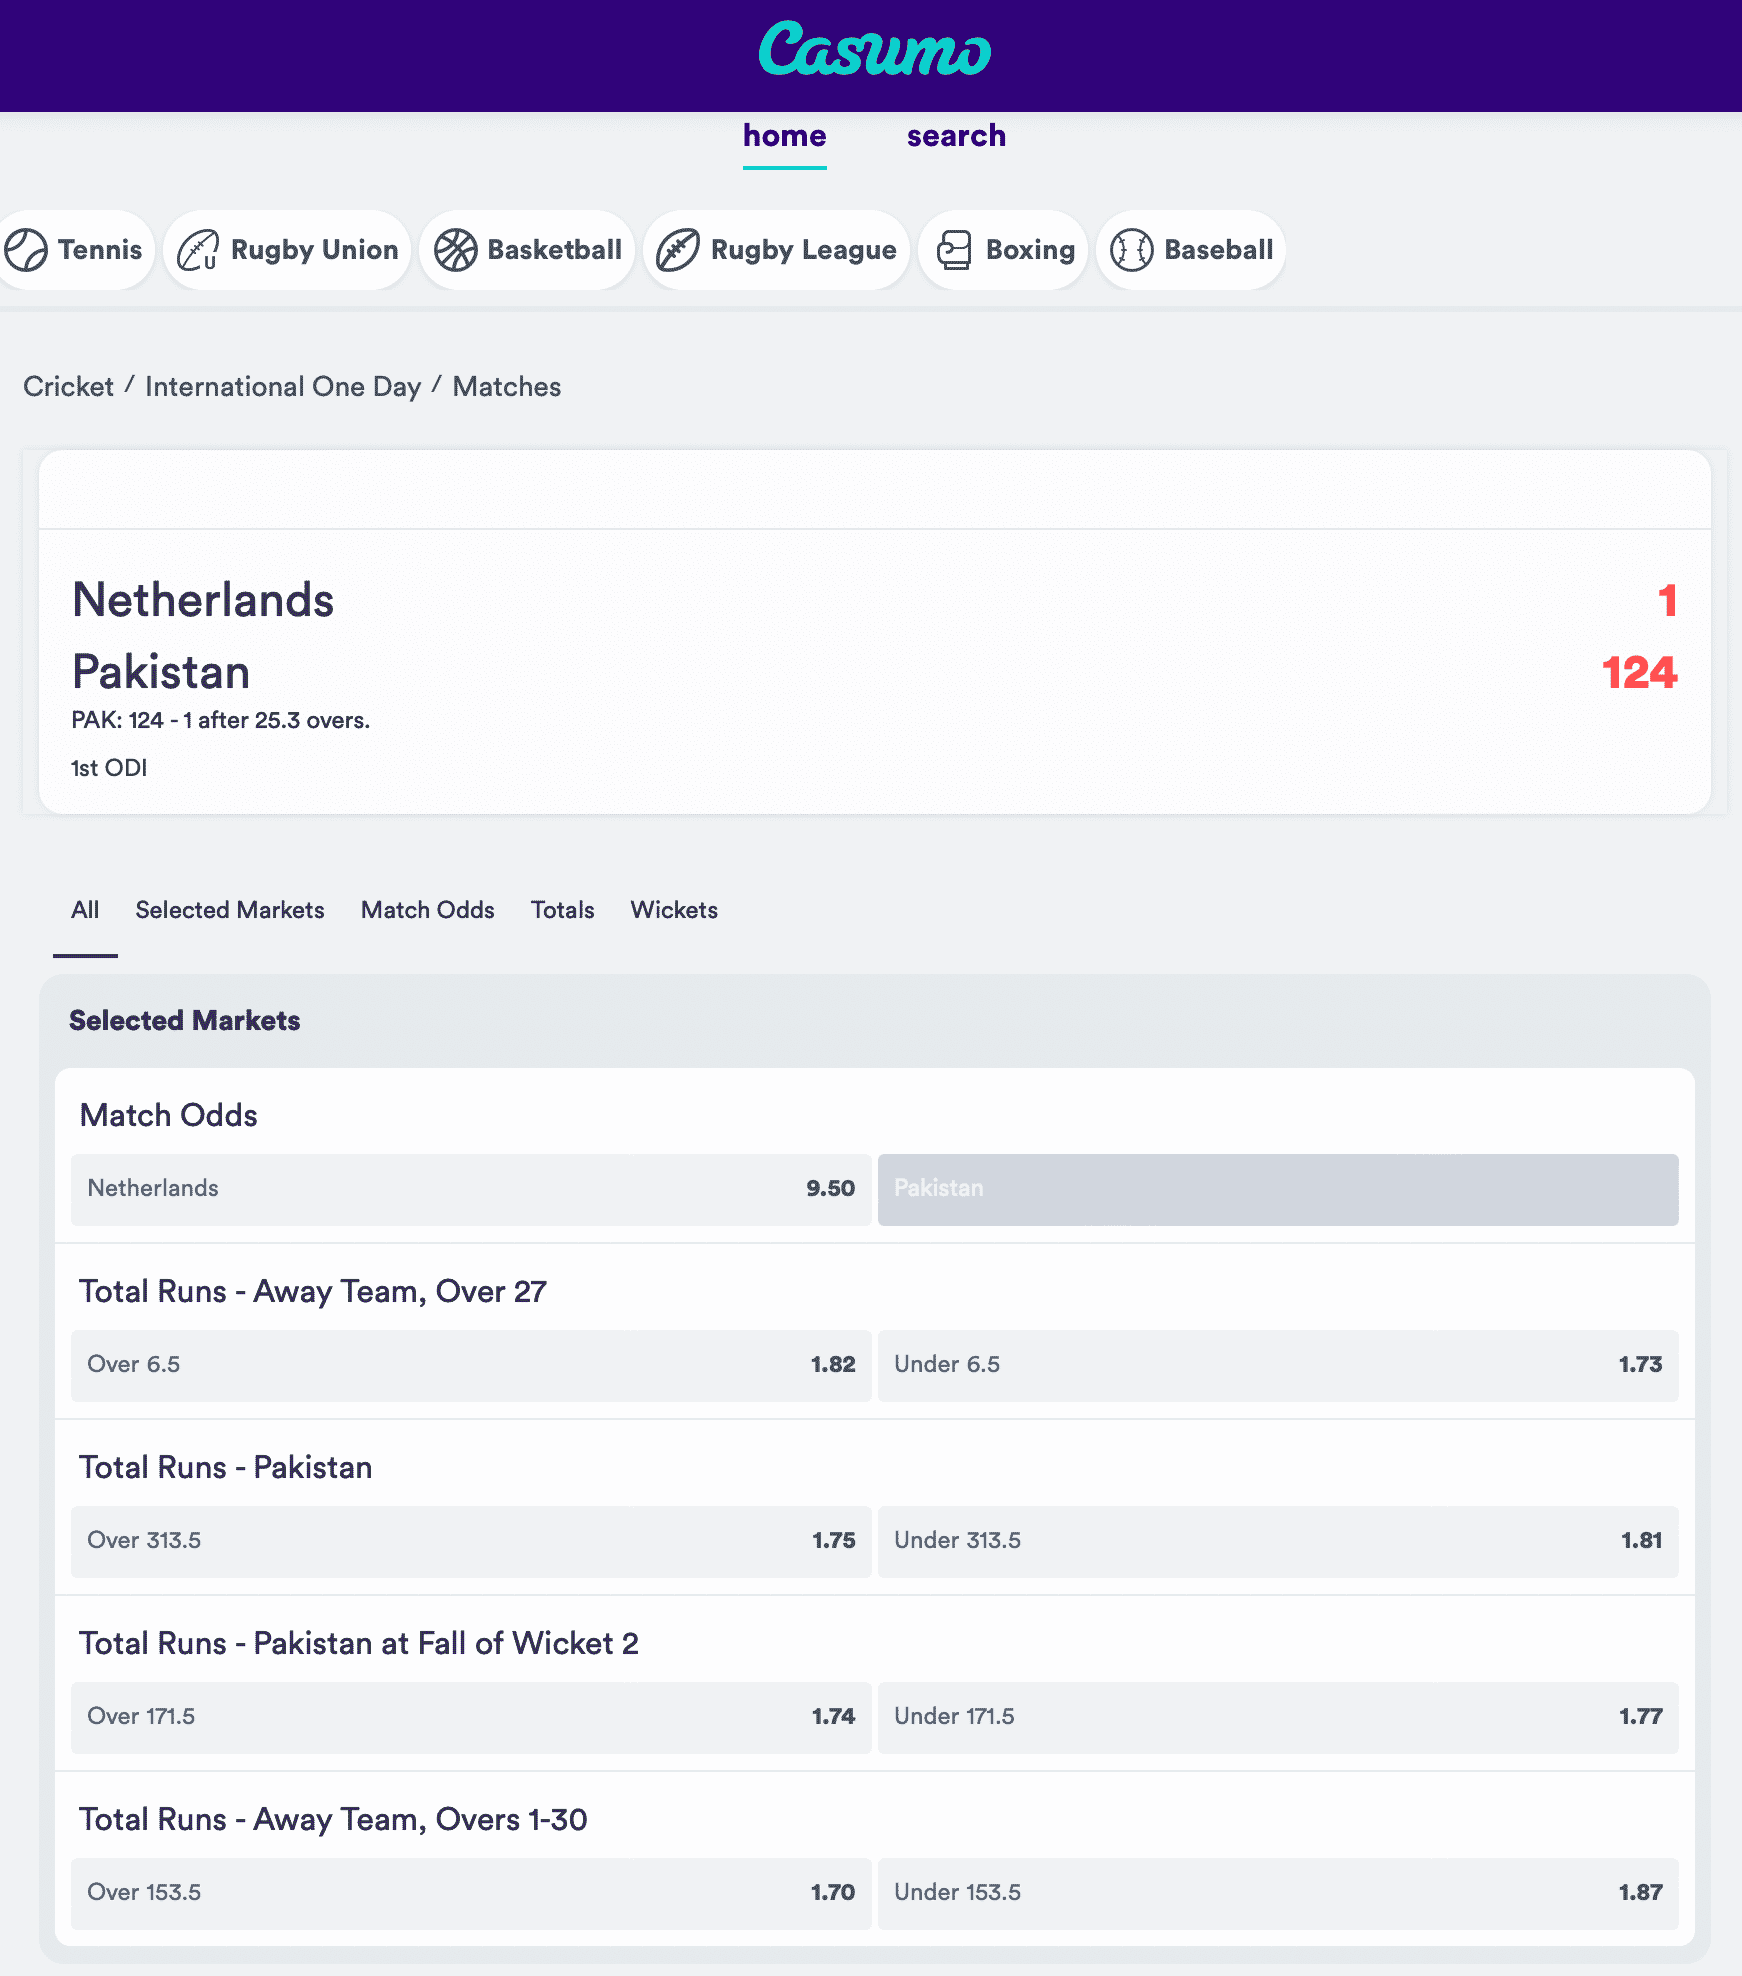Go to the Cricket breadcrumb
The height and width of the screenshot is (1976, 1742).
click(68, 387)
